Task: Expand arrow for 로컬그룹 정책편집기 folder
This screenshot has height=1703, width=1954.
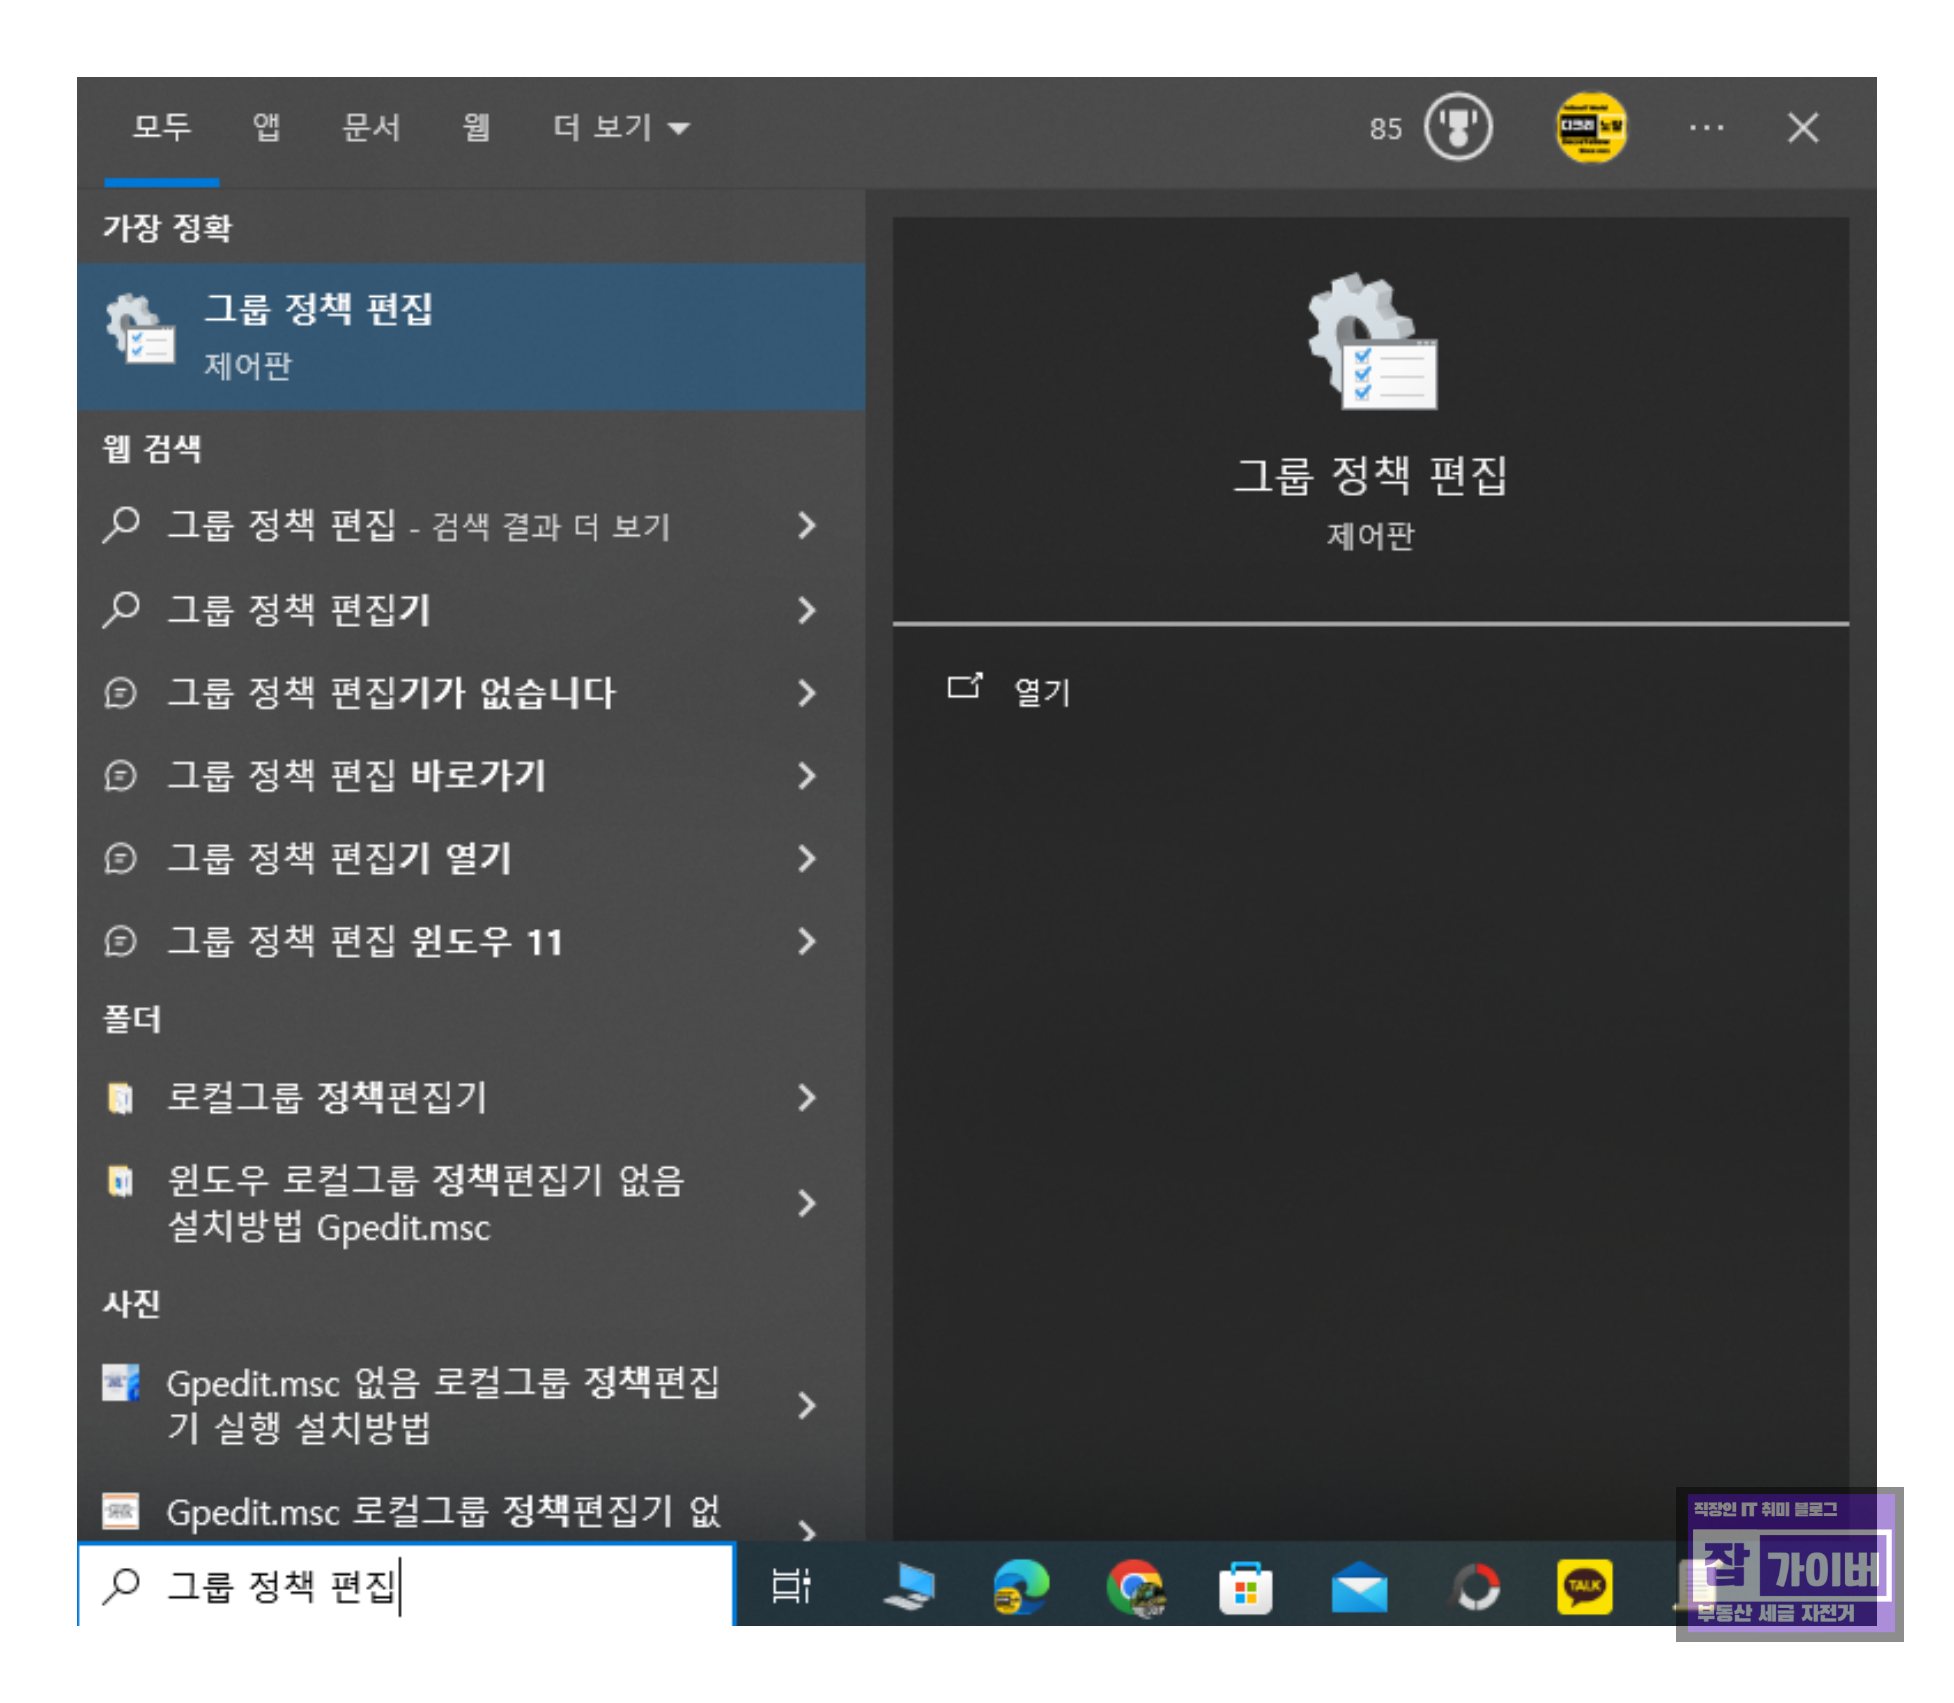Action: pyautogui.click(x=807, y=1098)
